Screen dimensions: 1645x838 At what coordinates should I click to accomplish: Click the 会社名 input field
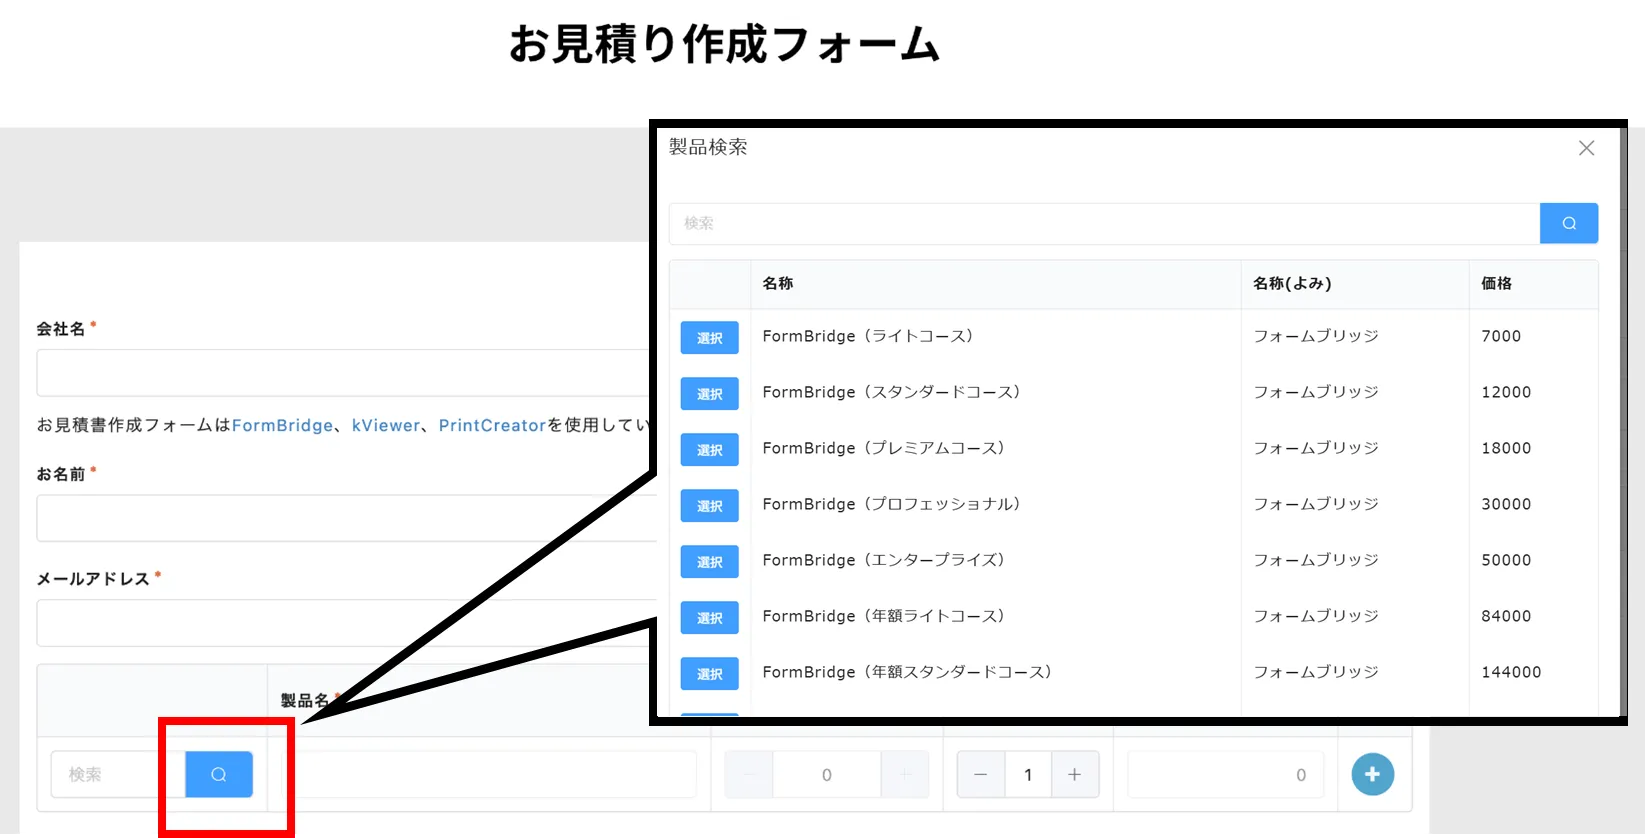[345, 373]
